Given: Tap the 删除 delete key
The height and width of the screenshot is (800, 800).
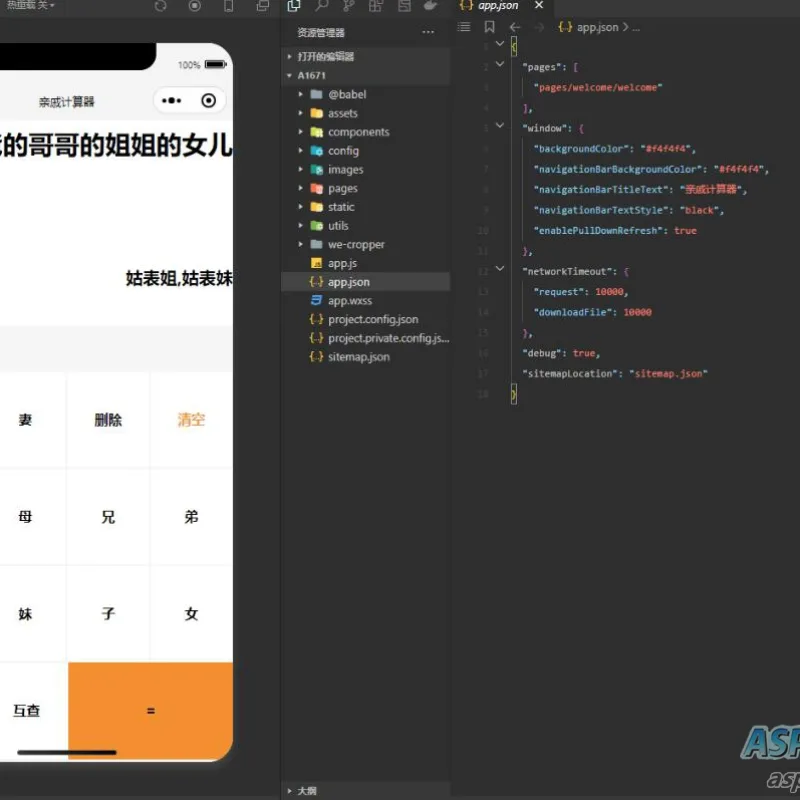Looking at the screenshot, I should (x=108, y=420).
